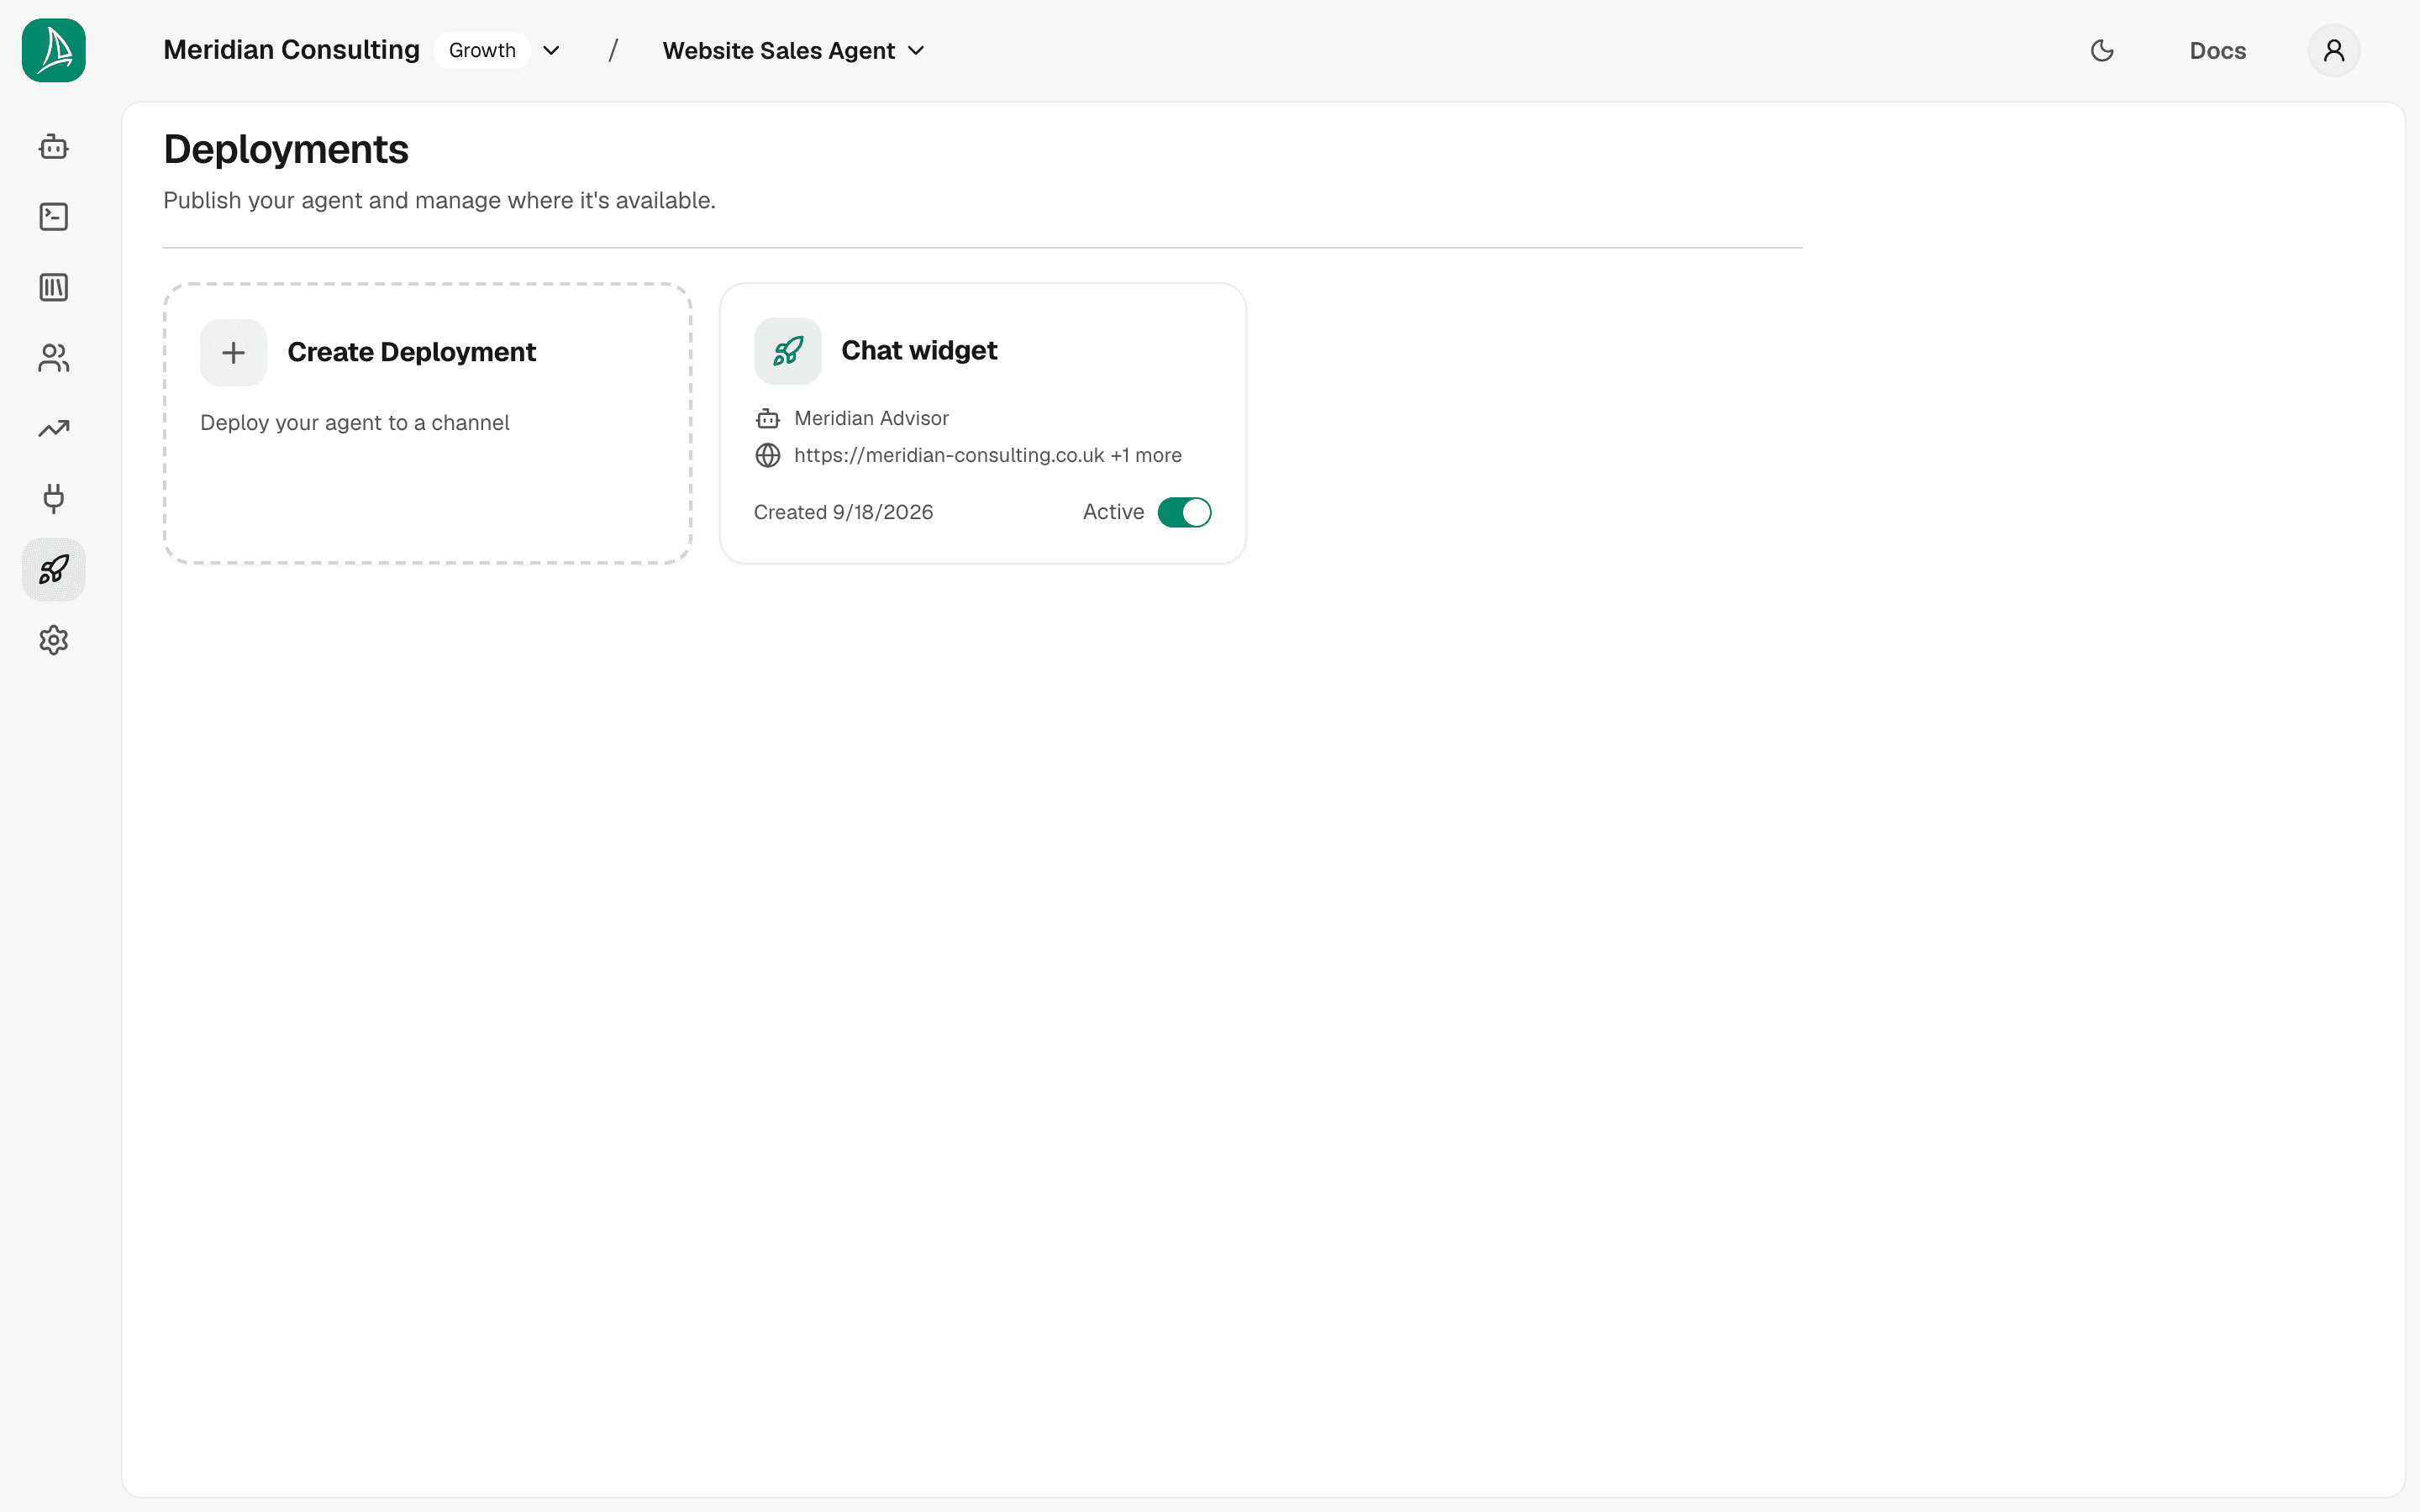
Task: Click the Meridian Advisor agent name
Action: [x=871, y=418]
